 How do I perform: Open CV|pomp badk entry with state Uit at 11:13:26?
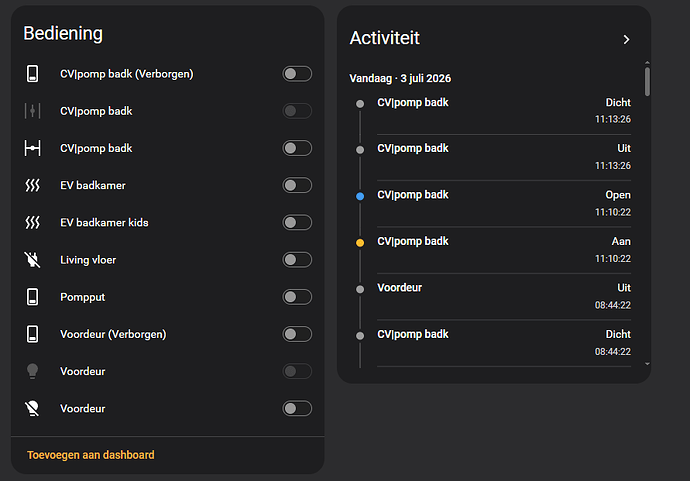(504, 157)
